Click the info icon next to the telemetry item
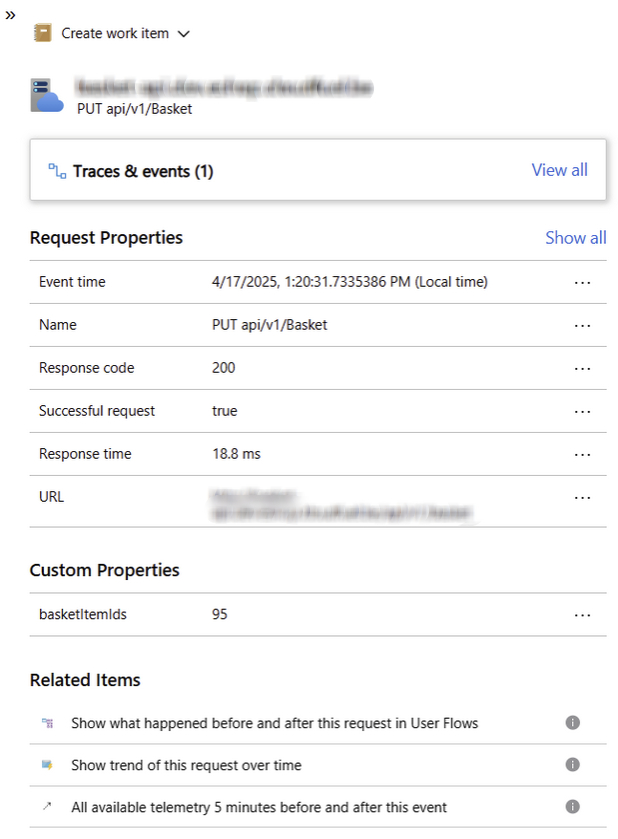The width and height of the screenshot is (618, 839). point(572,806)
